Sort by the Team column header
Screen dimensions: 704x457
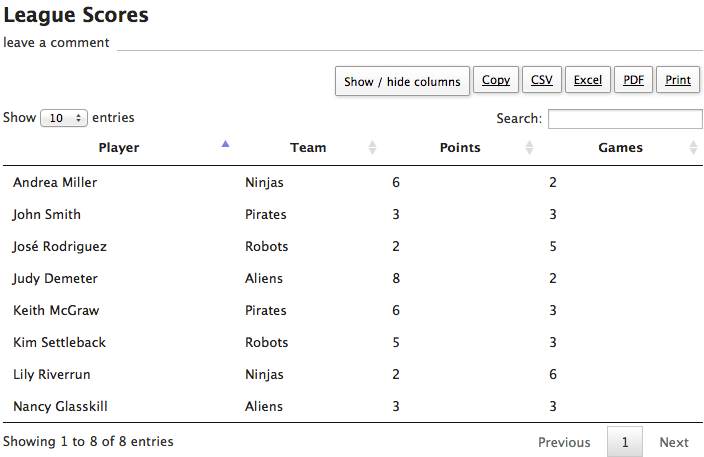pyautogui.click(x=308, y=148)
